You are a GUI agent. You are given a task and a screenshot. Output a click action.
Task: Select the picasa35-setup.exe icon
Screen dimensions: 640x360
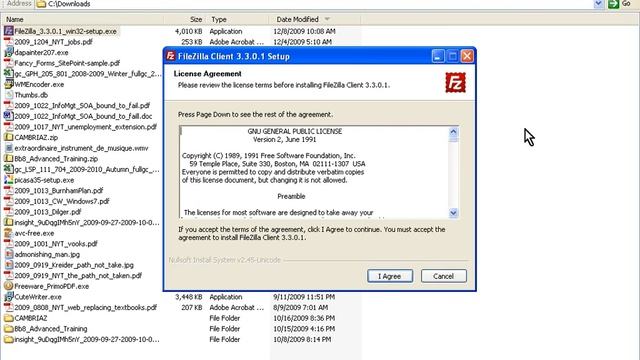pyautogui.click(x=8, y=180)
